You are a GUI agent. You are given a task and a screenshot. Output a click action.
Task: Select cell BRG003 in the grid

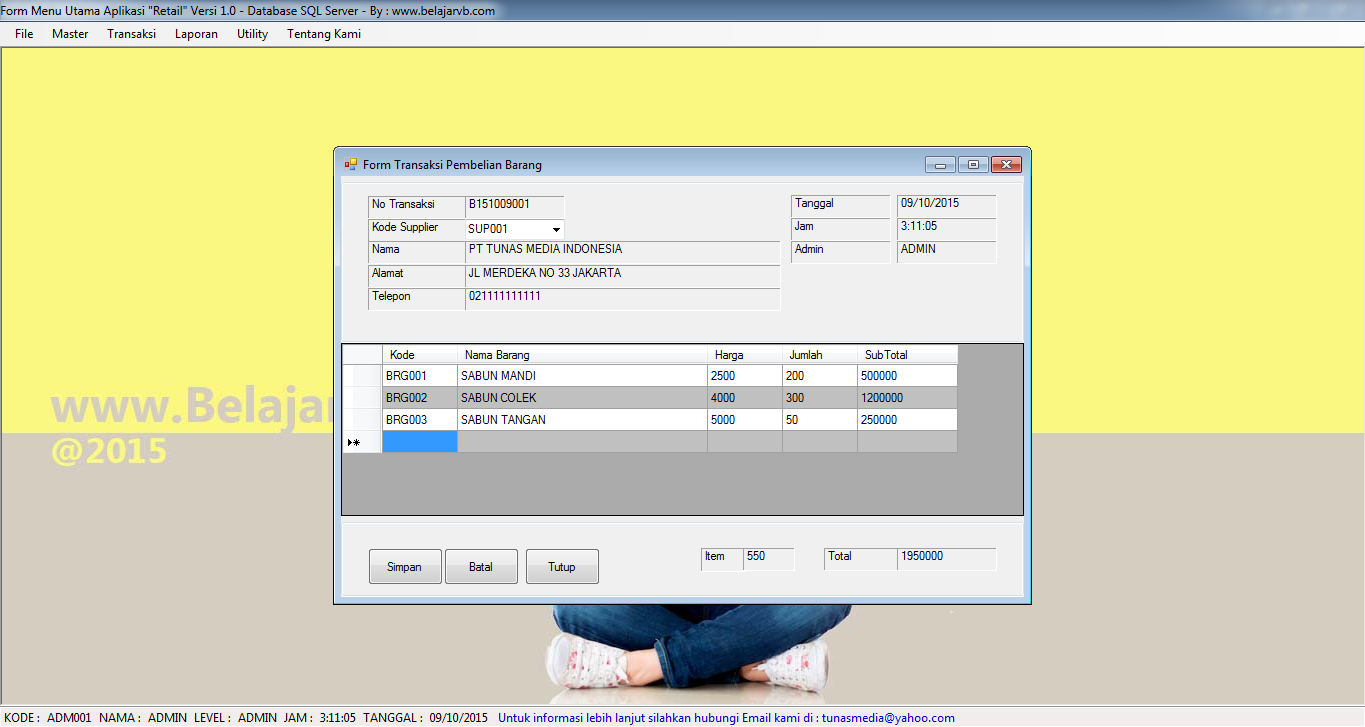coord(420,420)
